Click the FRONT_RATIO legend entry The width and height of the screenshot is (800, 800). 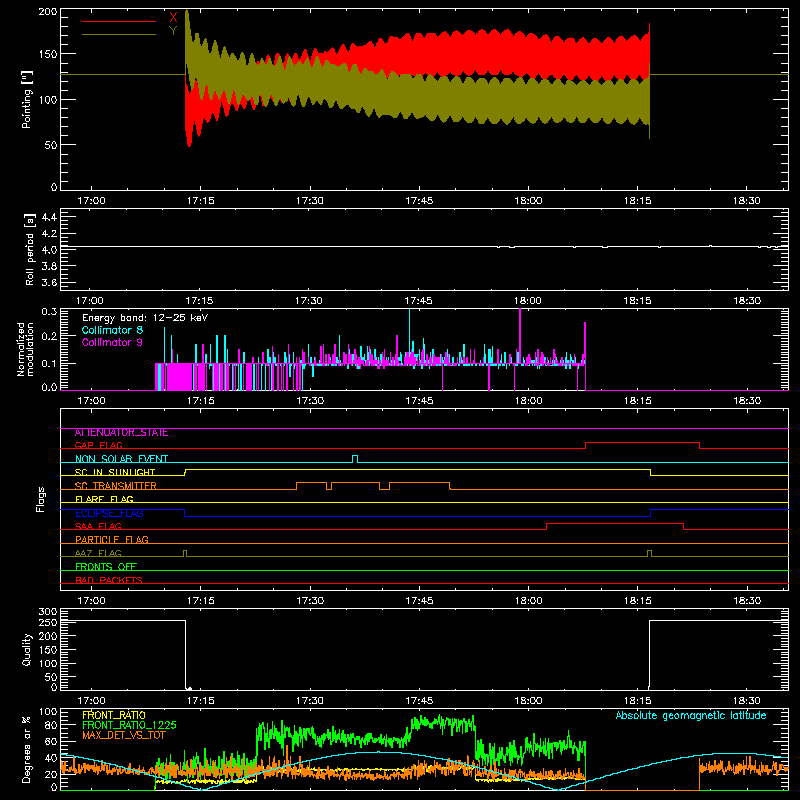(114, 715)
